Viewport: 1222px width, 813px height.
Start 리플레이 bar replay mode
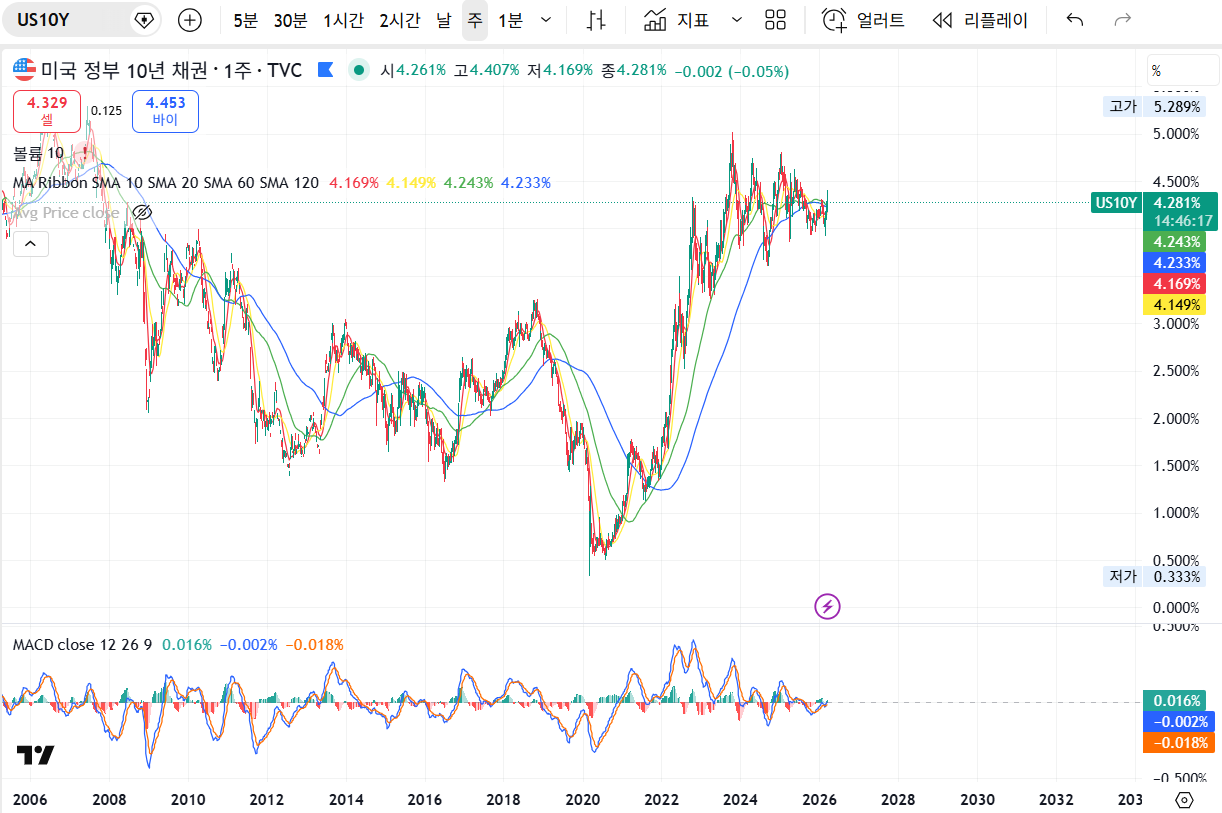coord(980,20)
